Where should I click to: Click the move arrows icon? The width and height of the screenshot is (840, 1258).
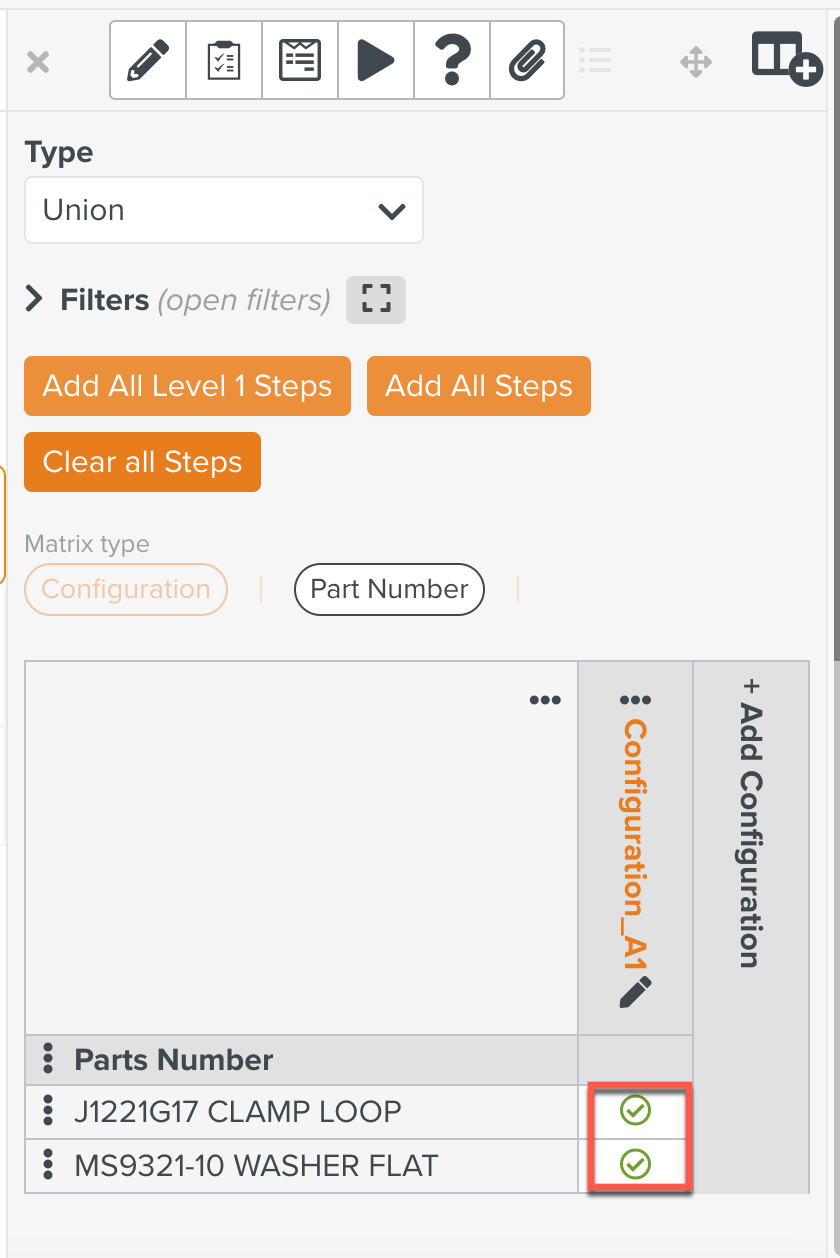696,62
